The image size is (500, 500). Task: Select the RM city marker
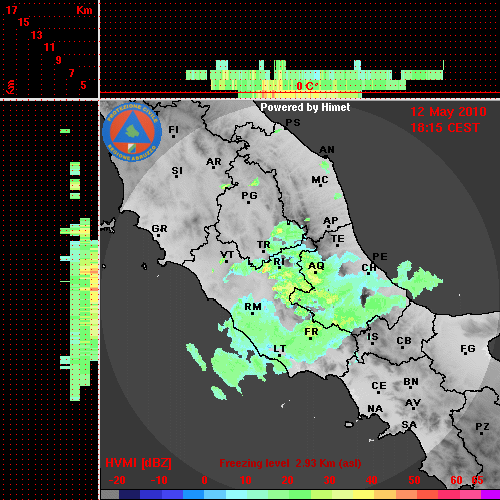coord(253,309)
